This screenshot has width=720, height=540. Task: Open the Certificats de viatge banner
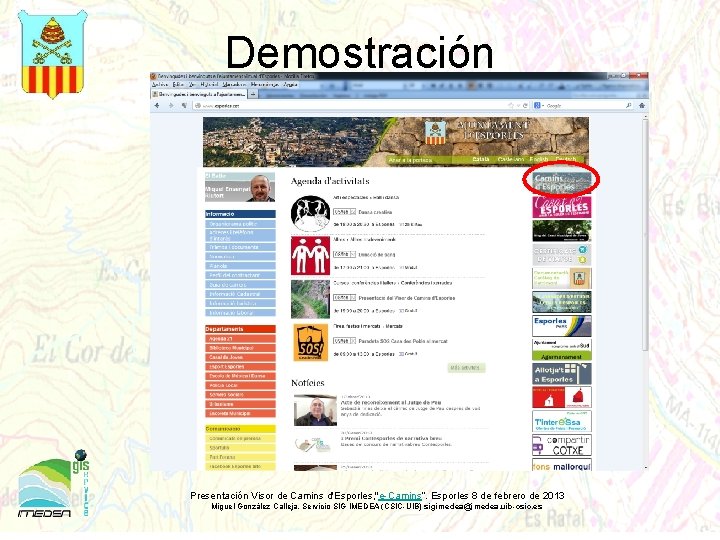click(x=562, y=255)
